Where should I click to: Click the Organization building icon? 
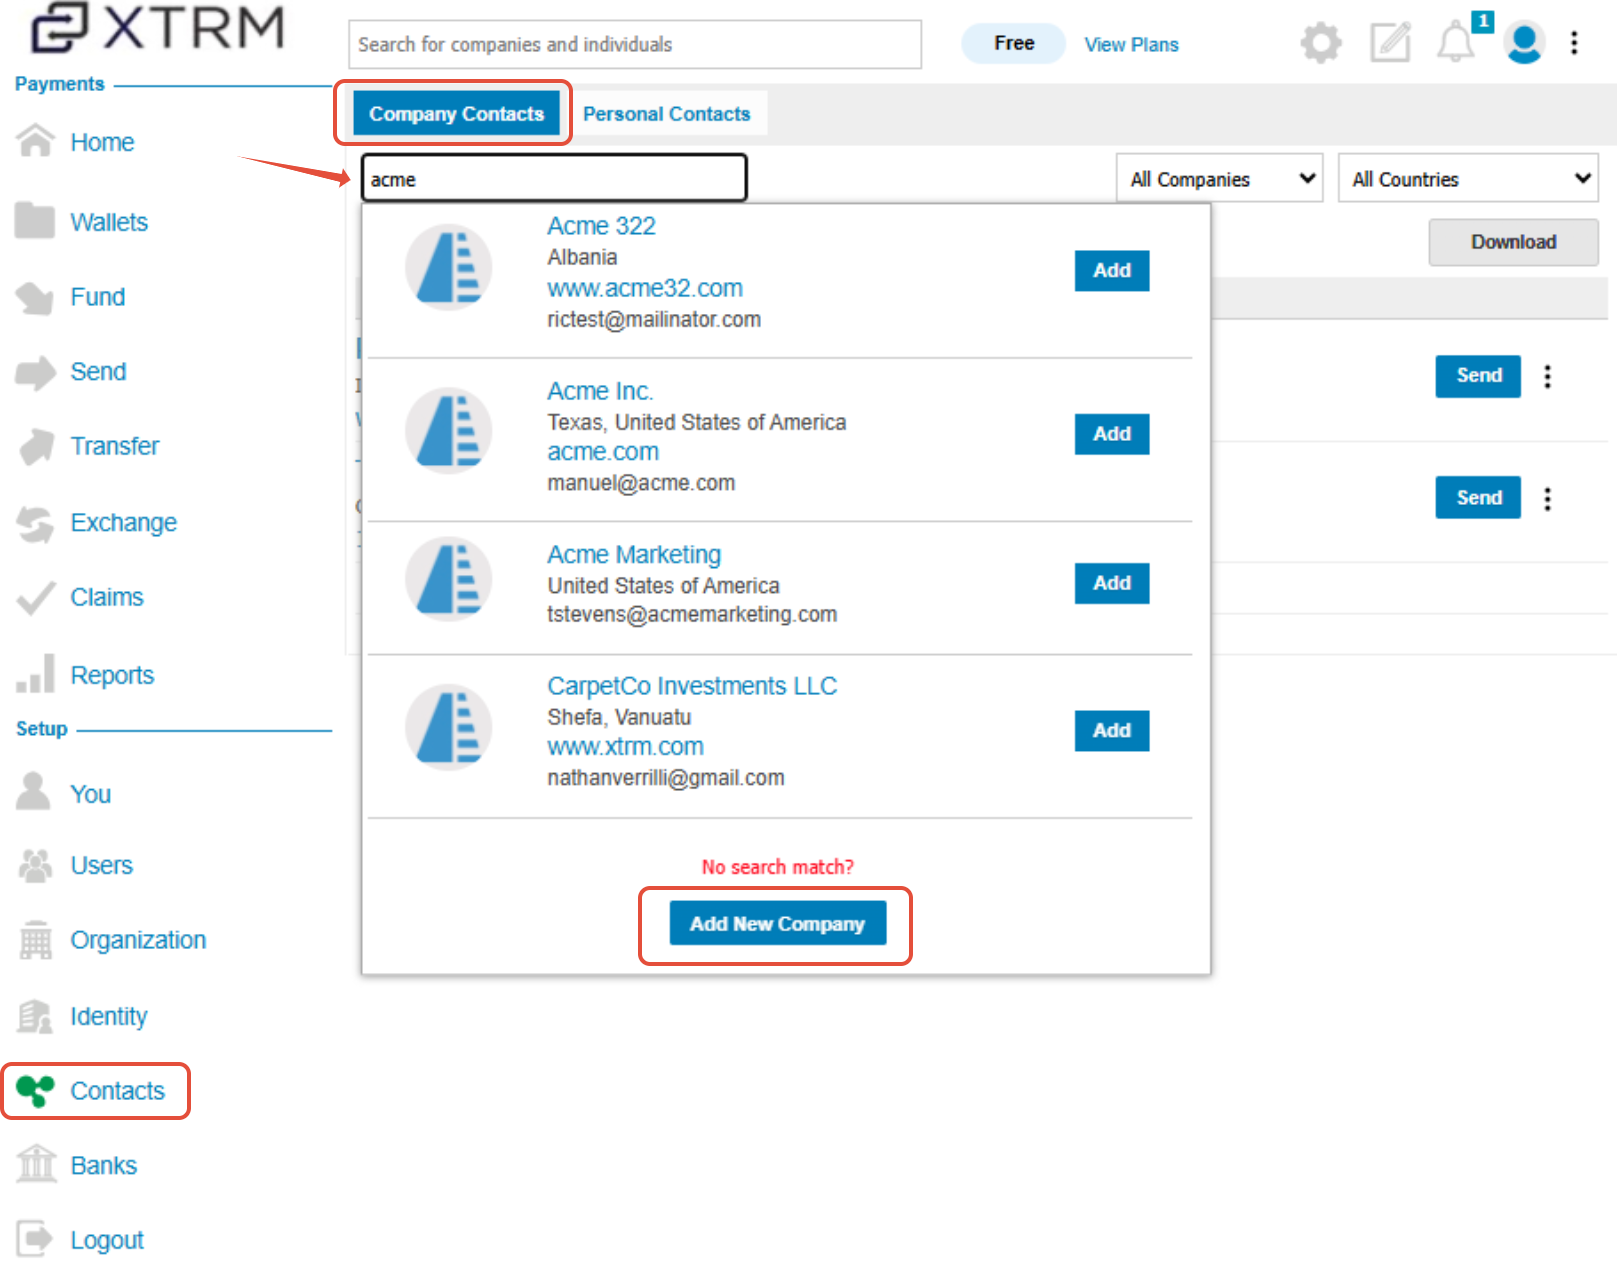(x=35, y=940)
